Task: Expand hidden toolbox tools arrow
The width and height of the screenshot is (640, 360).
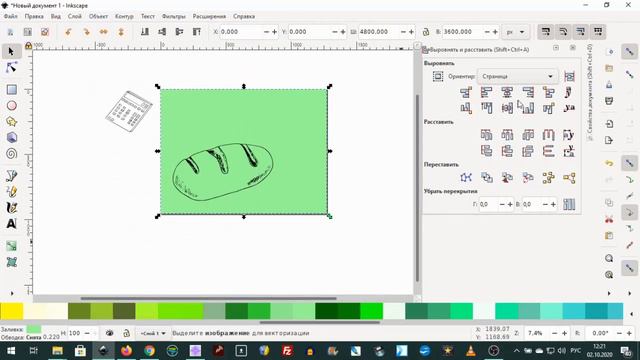Action: pos(12,293)
